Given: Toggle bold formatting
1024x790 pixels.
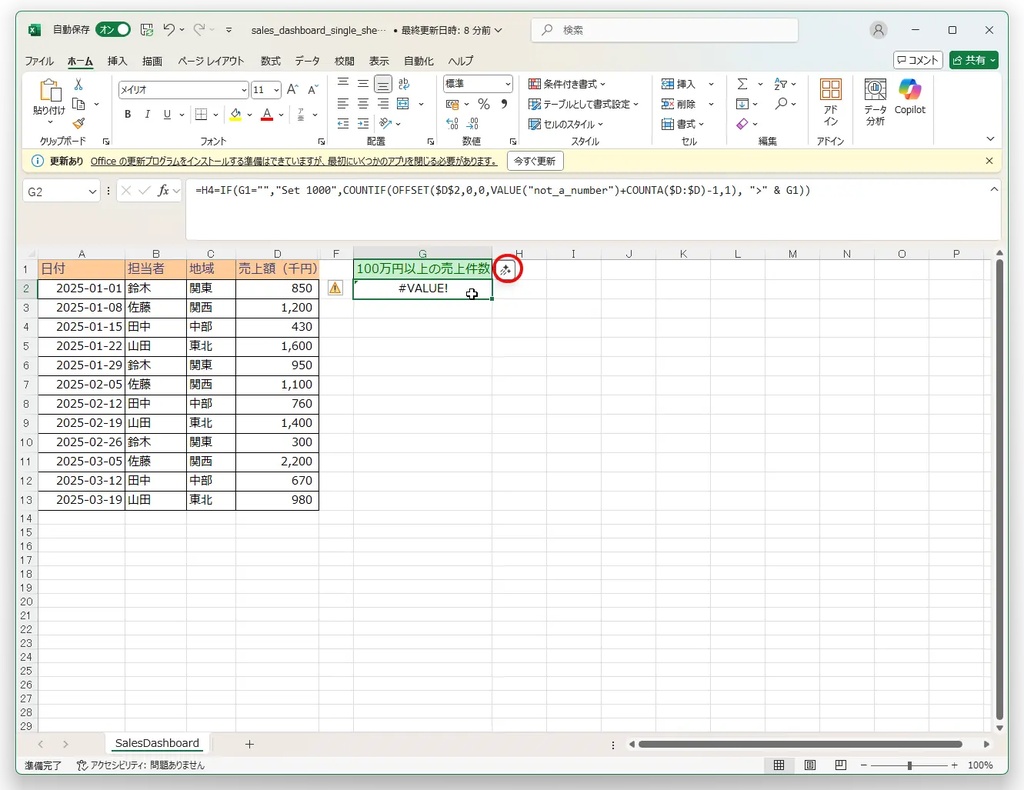Looking at the screenshot, I should (x=128, y=115).
